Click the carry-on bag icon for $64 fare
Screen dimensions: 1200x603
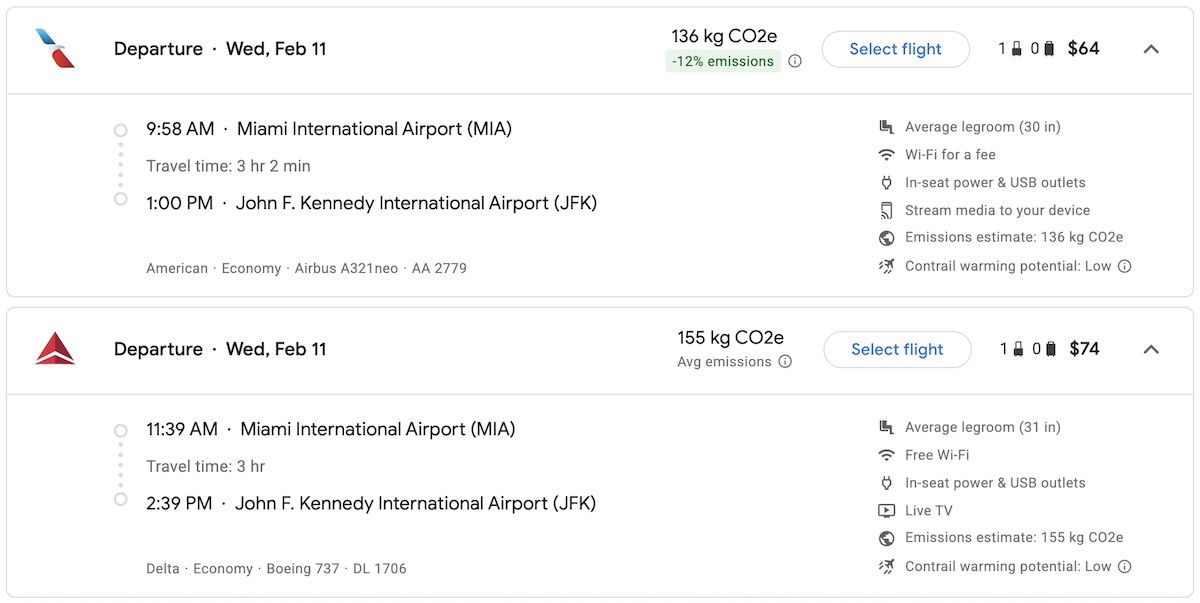pyautogui.click(x=1016, y=49)
